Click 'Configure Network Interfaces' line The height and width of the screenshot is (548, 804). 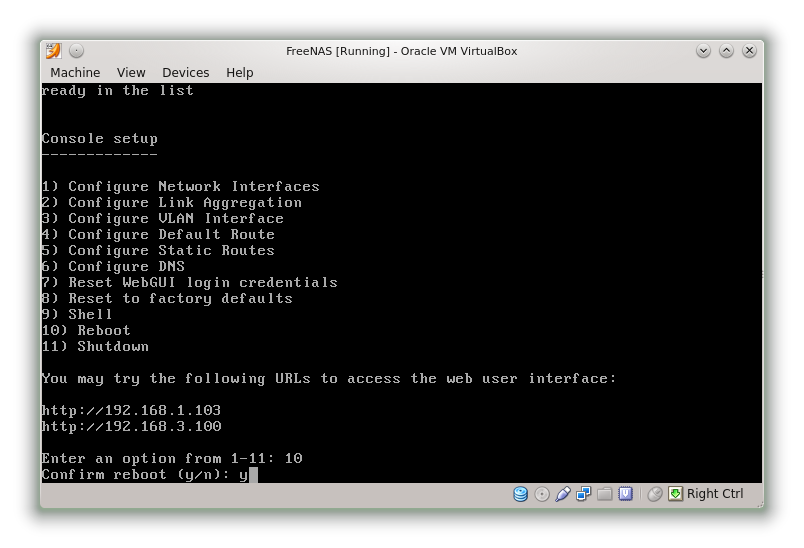(x=181, y=186)
